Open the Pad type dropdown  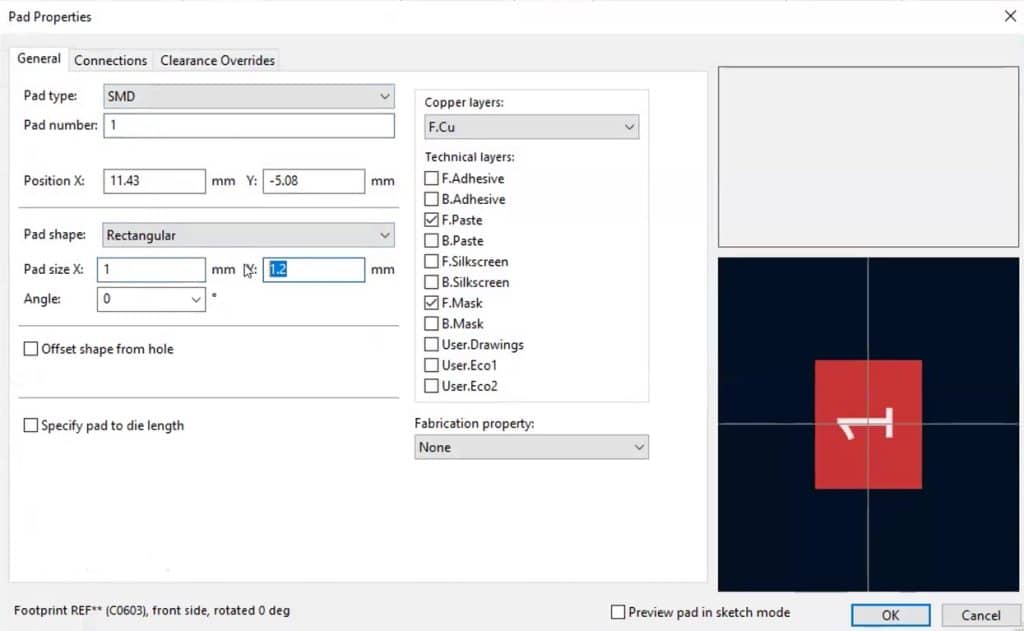(x=384, y=96)
